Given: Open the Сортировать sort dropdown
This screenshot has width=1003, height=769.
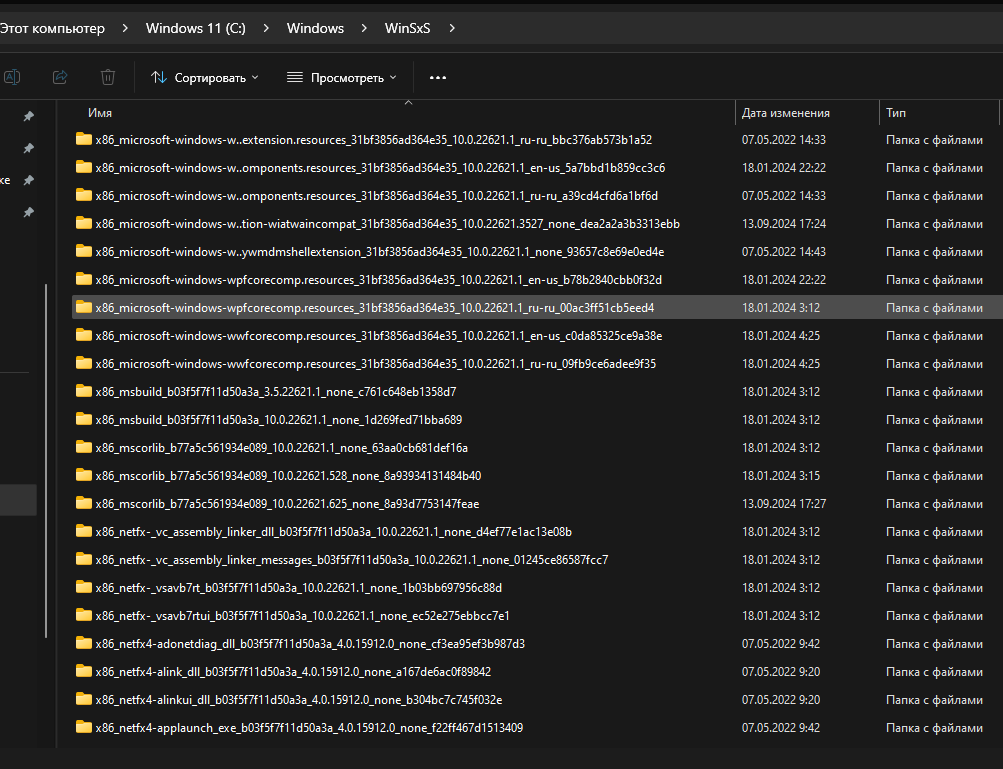Looking at the screenshot, I should click(x=205, y=77).
